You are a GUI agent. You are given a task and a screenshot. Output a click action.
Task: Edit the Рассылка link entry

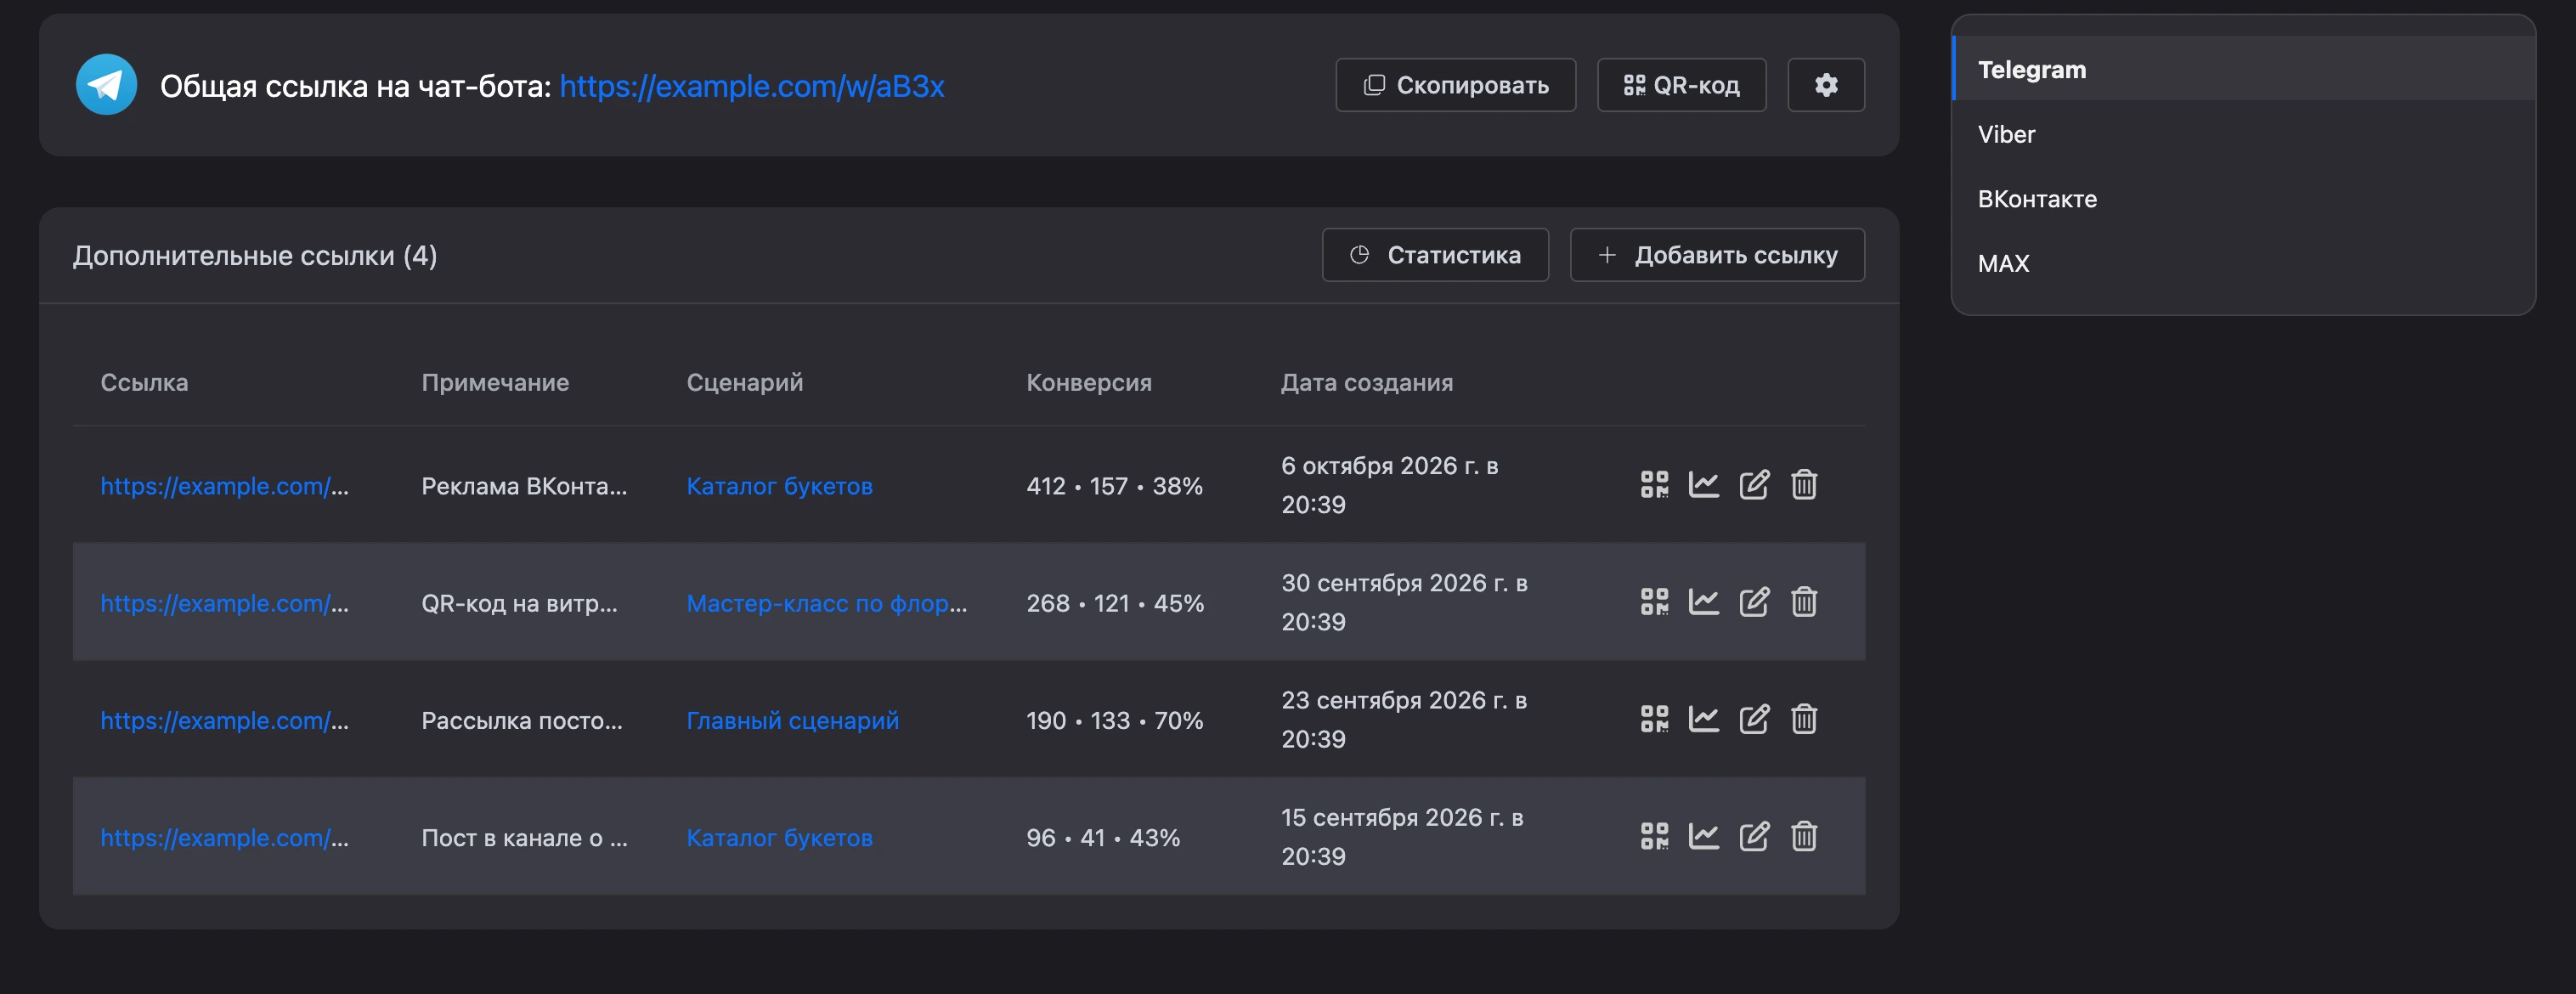(1754, 719)
